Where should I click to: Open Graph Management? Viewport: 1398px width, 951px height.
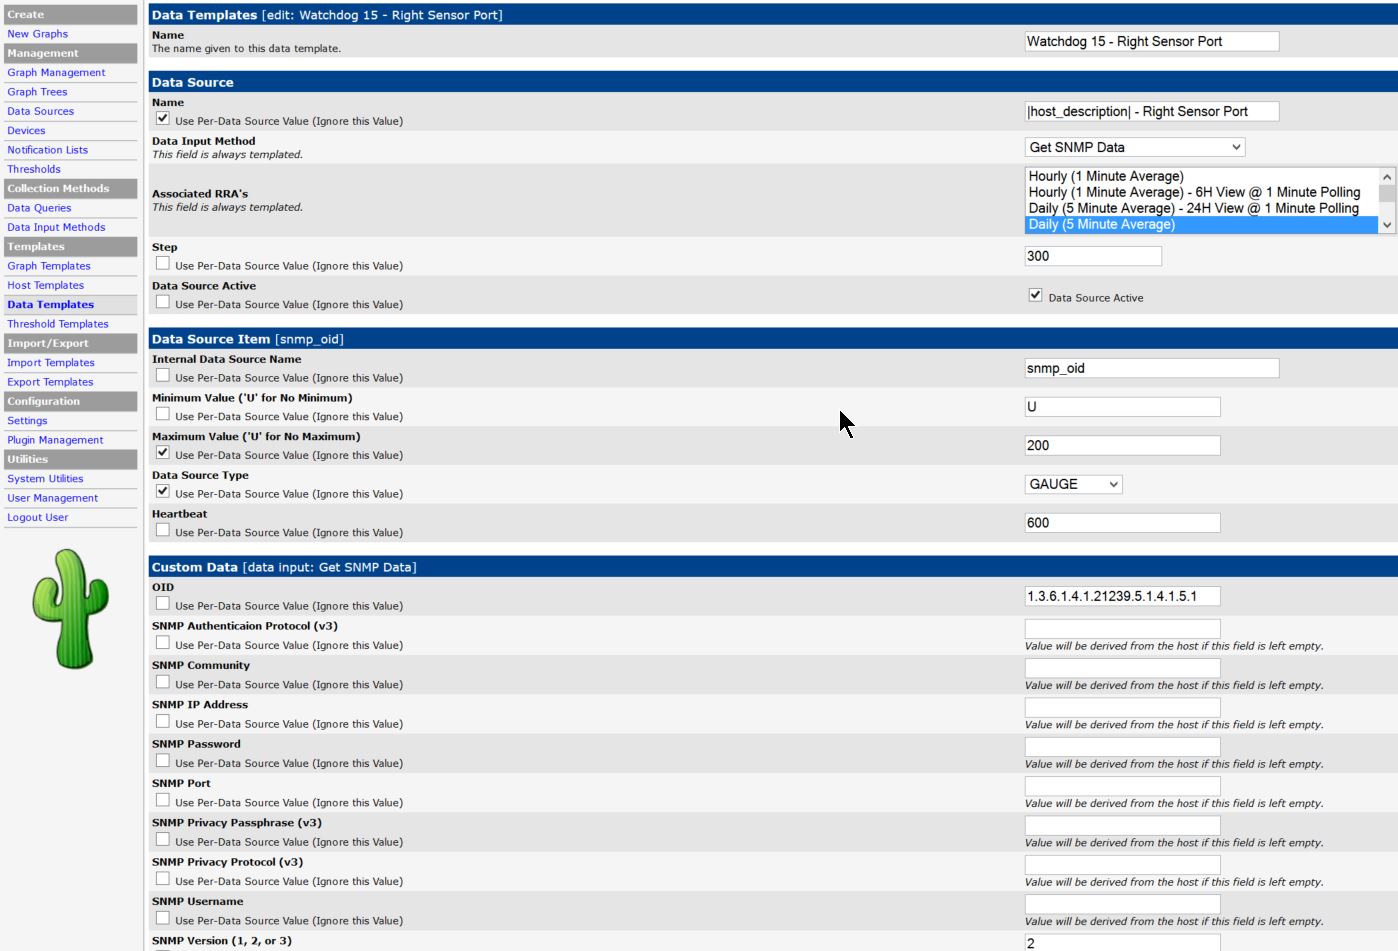click(x=56, y=73)
